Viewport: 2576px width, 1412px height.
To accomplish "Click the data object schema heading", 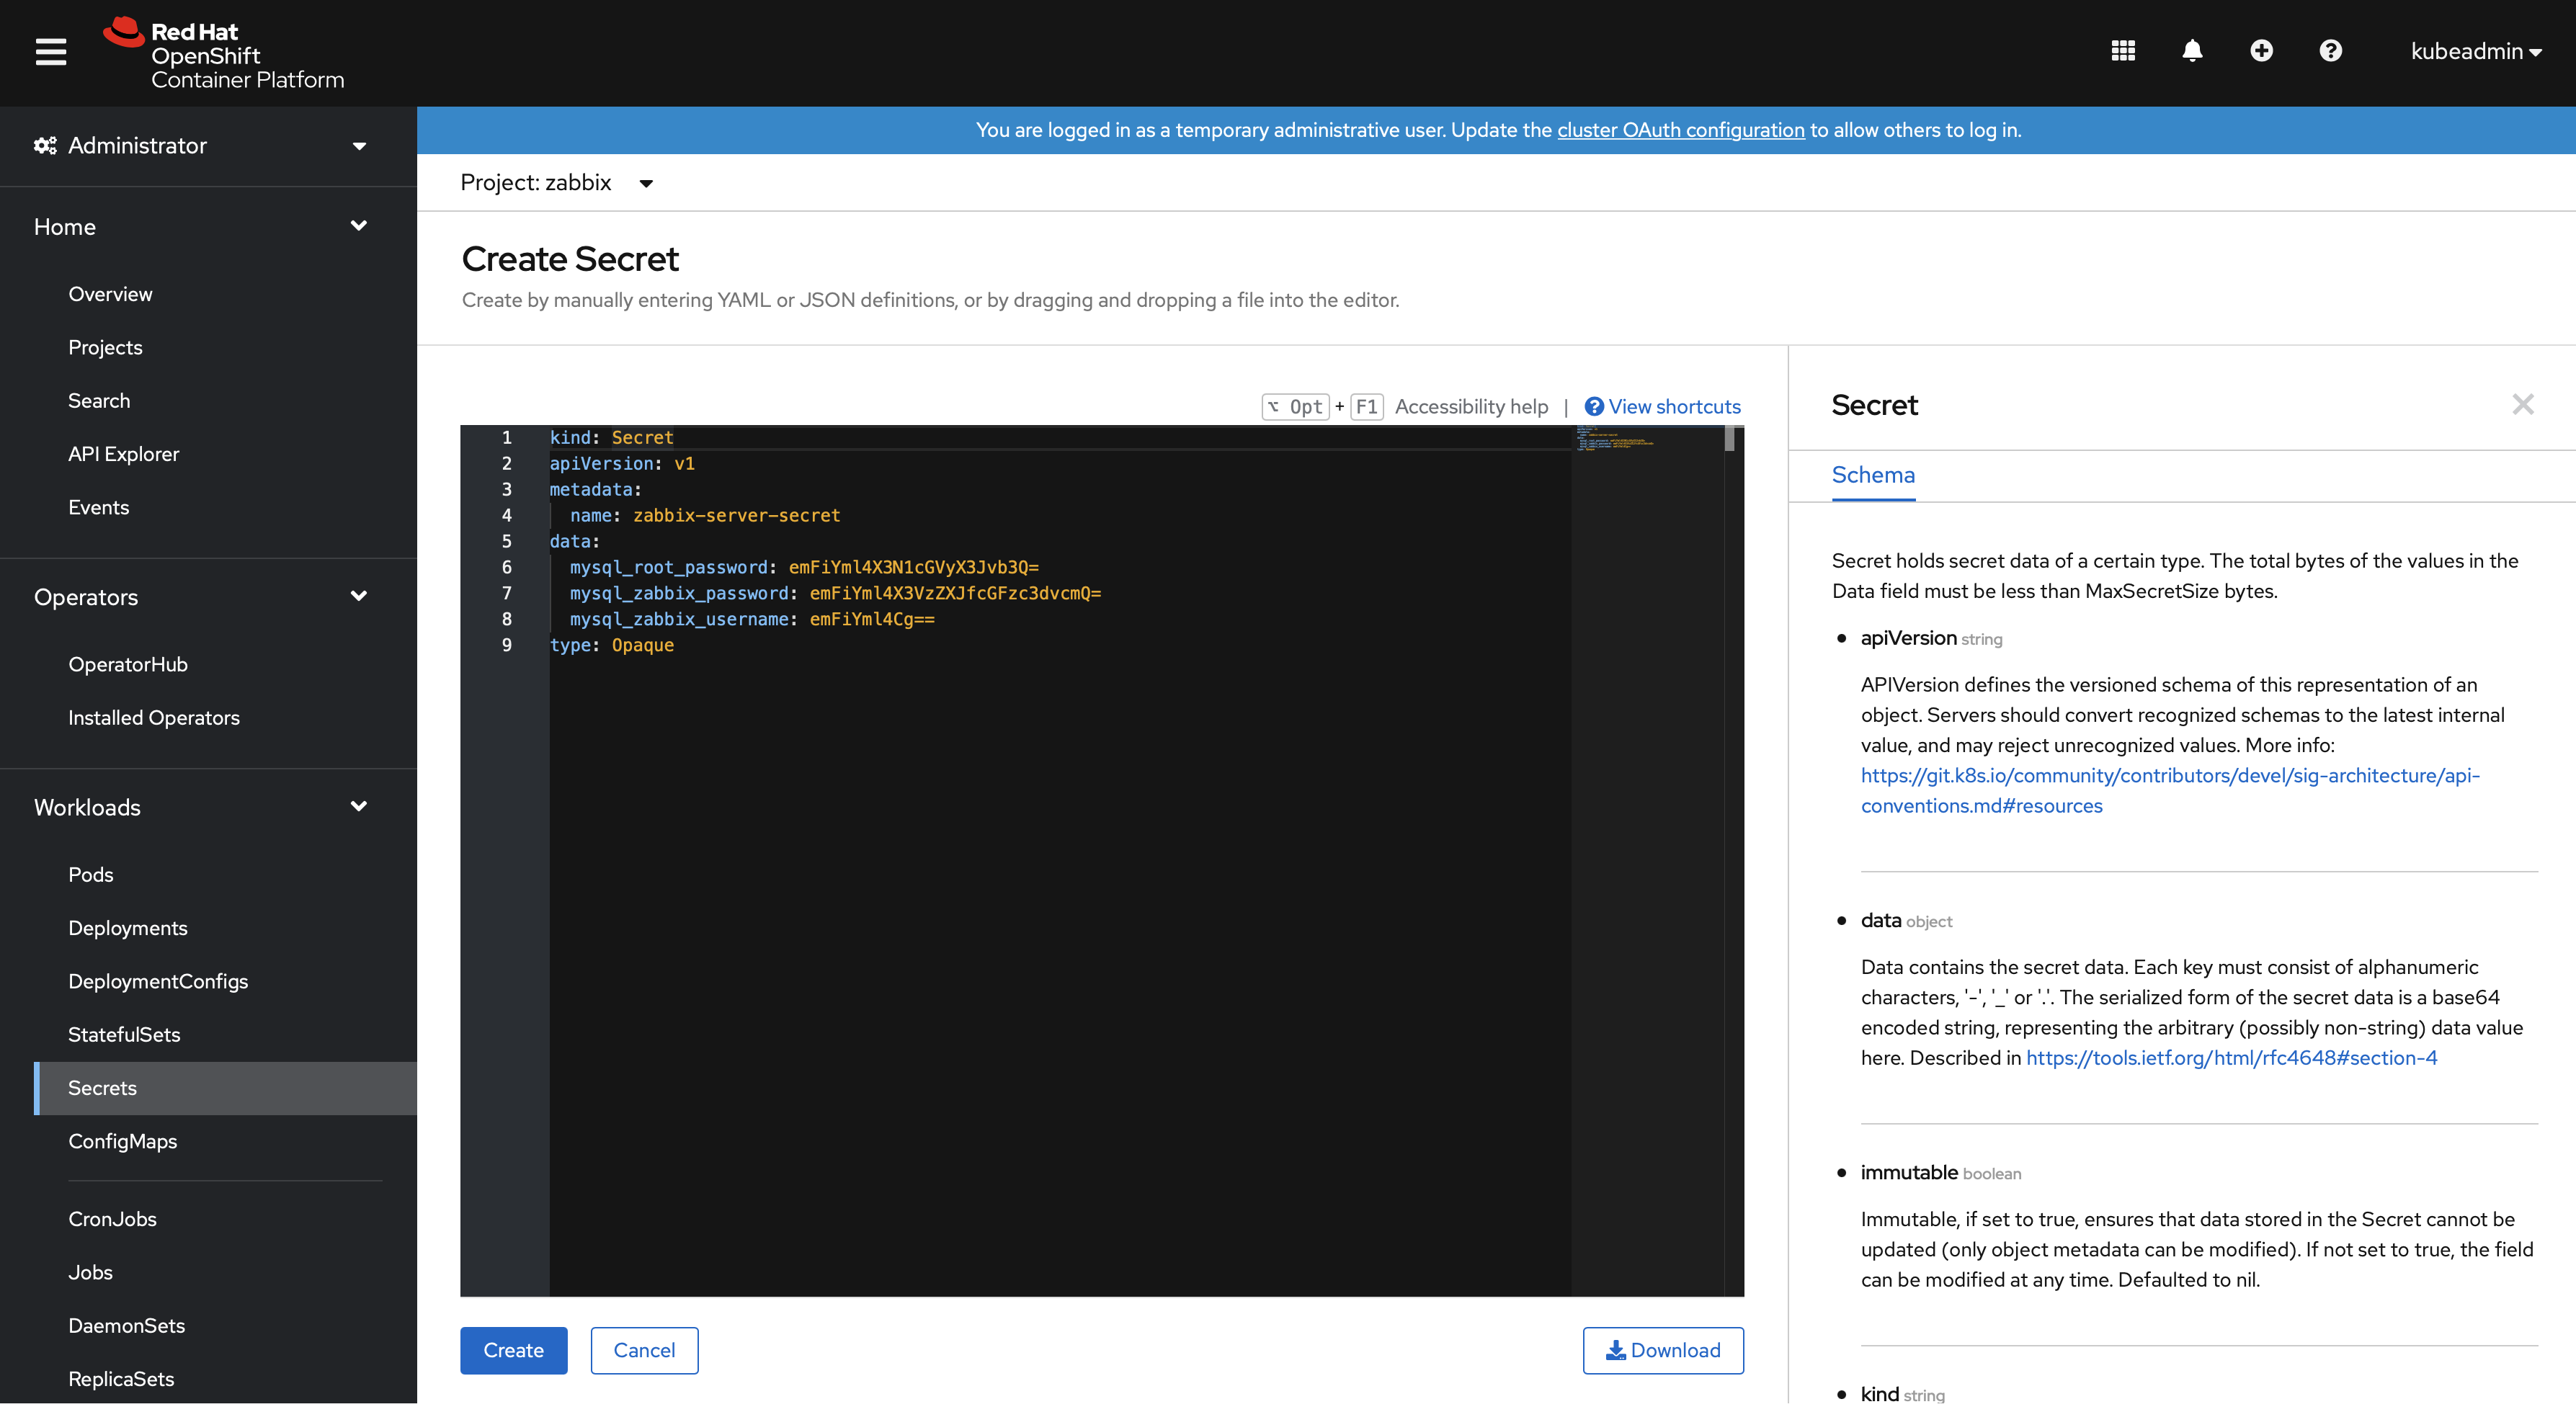I will click(x=1905, y=921).
